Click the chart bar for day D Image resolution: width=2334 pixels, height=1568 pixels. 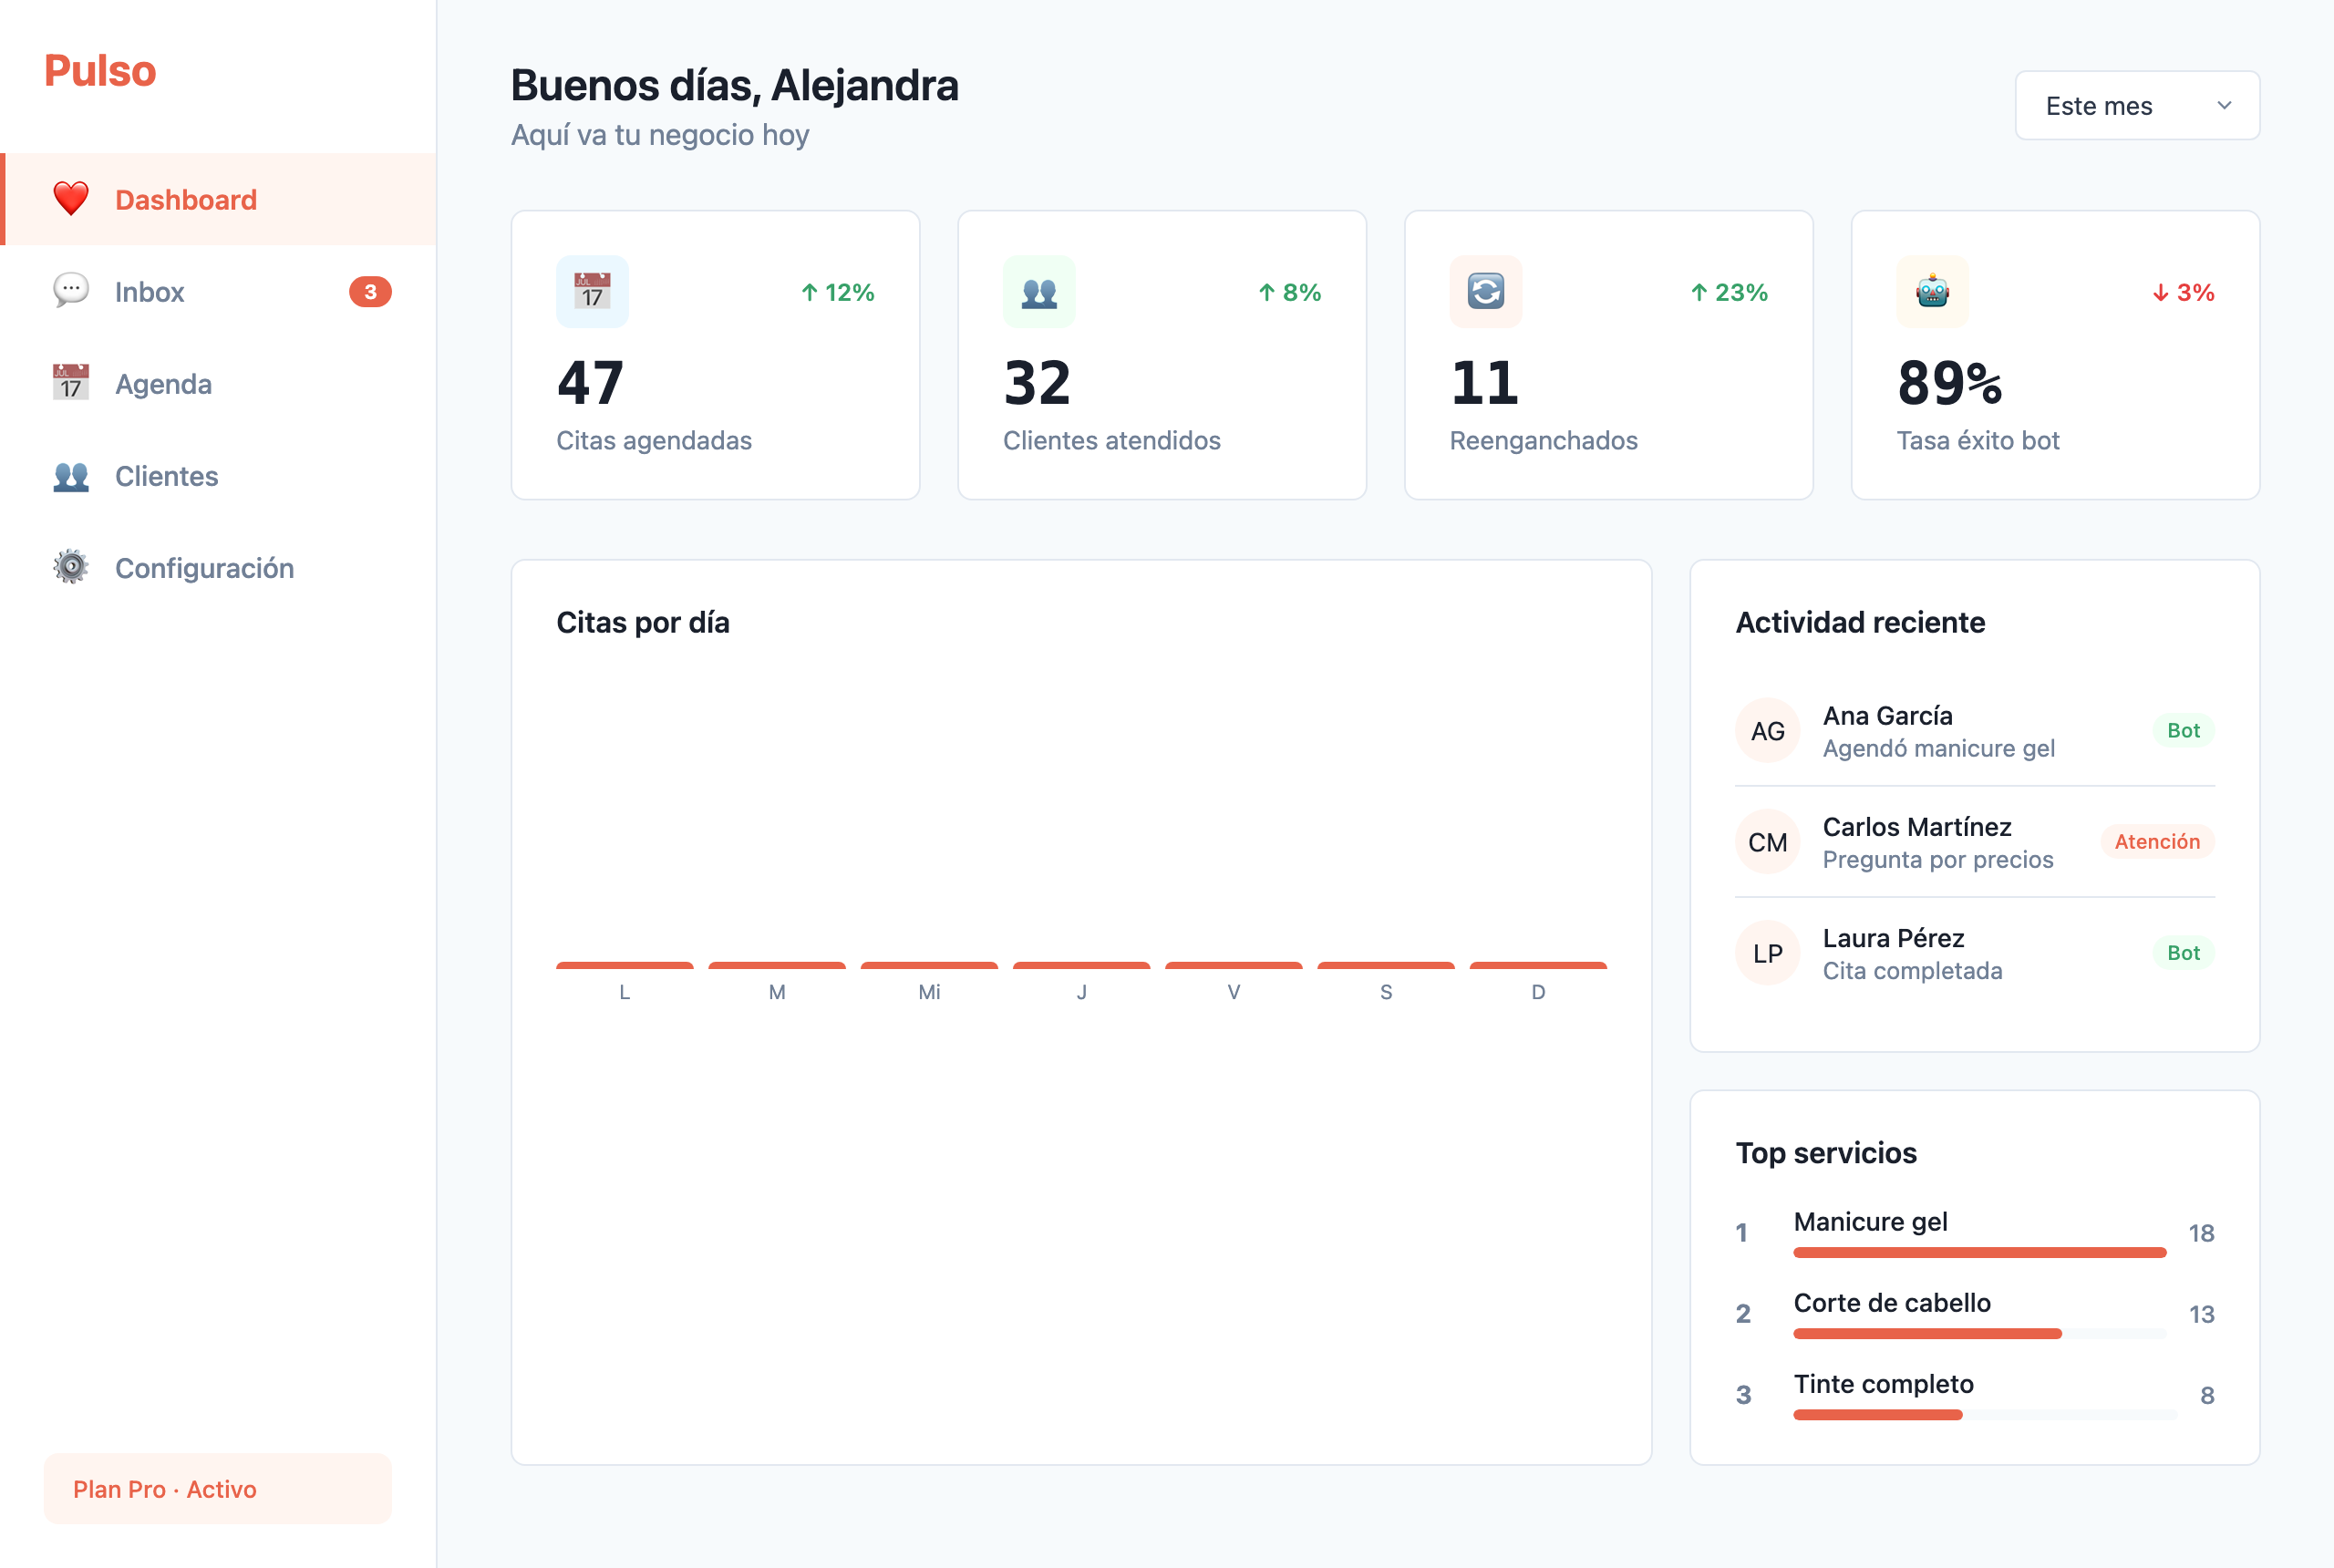[x=1538, y=965]
